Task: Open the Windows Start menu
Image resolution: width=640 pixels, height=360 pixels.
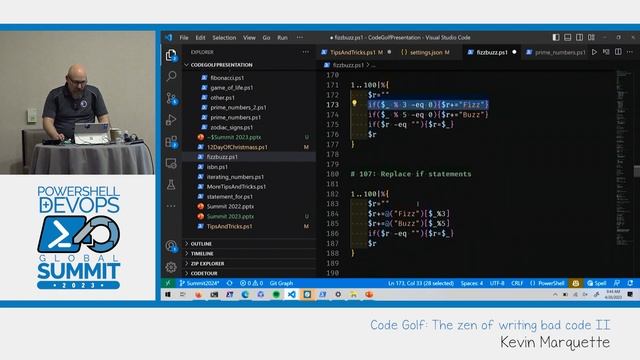Action: 168,294
